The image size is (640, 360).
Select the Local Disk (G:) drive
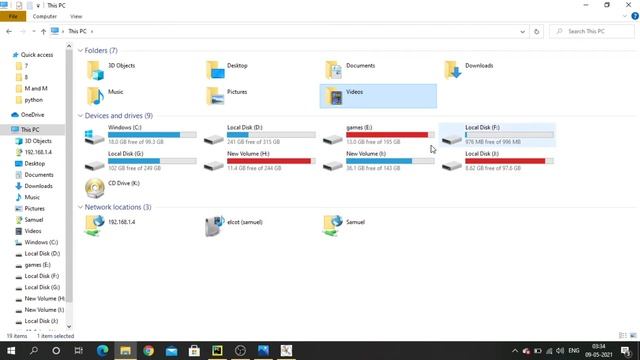140,161
